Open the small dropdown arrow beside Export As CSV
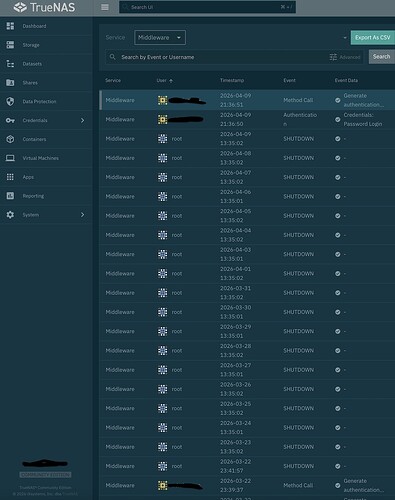This screenshot has height=500, width=395. pyautogui.click(x=345, y=38)
